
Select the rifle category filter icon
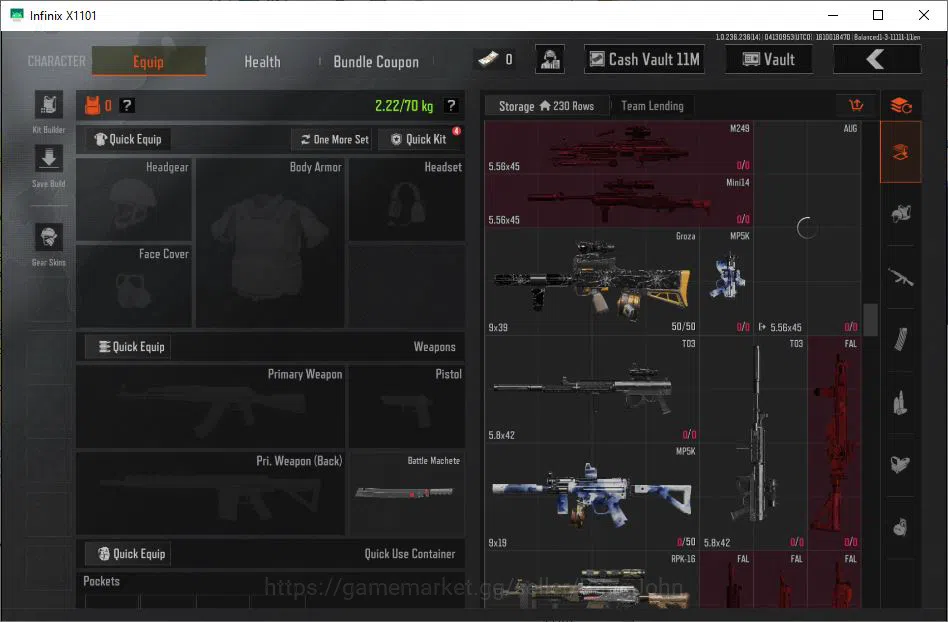(900, 277)
